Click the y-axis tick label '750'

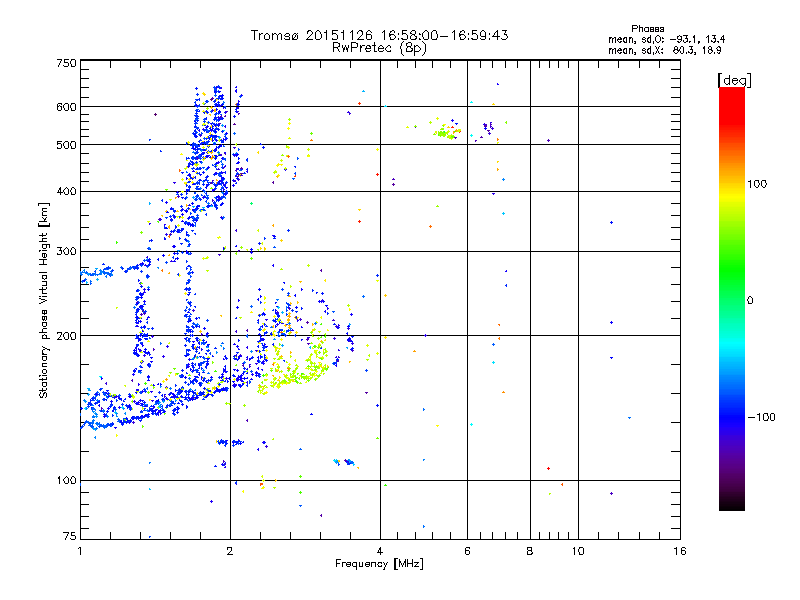tap(66, 63)
